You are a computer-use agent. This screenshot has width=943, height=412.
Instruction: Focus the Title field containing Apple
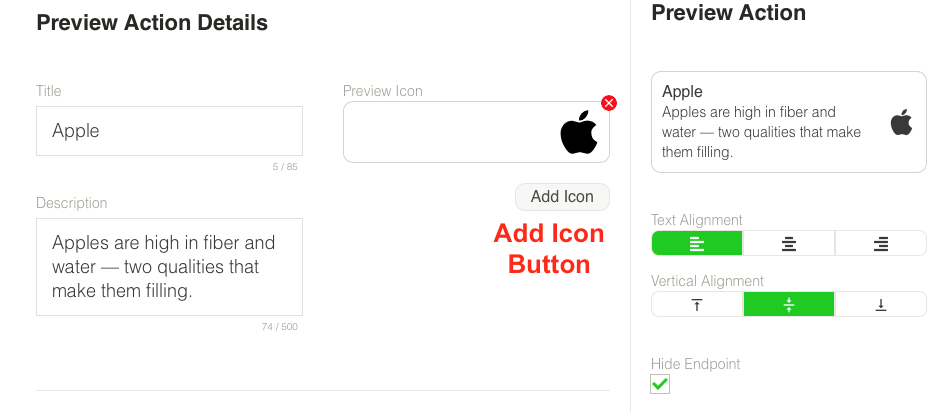coord(169,131)
